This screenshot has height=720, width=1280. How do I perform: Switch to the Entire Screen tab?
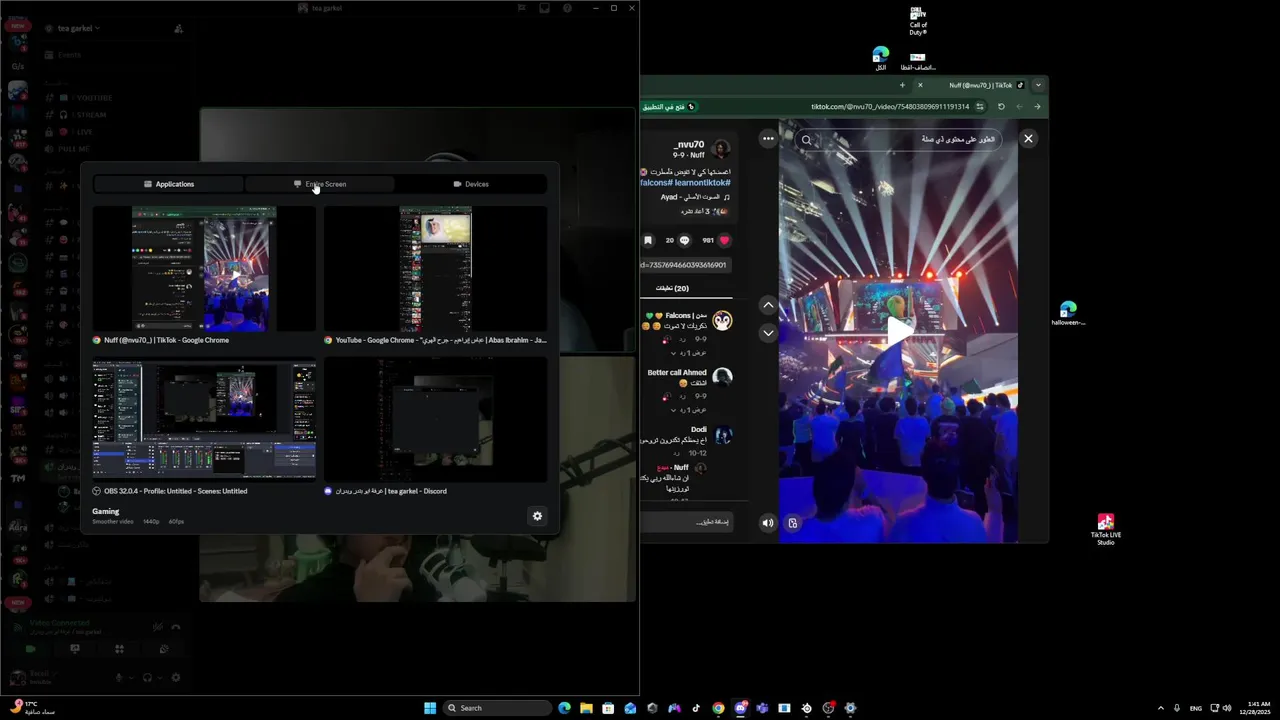[320, 184]
